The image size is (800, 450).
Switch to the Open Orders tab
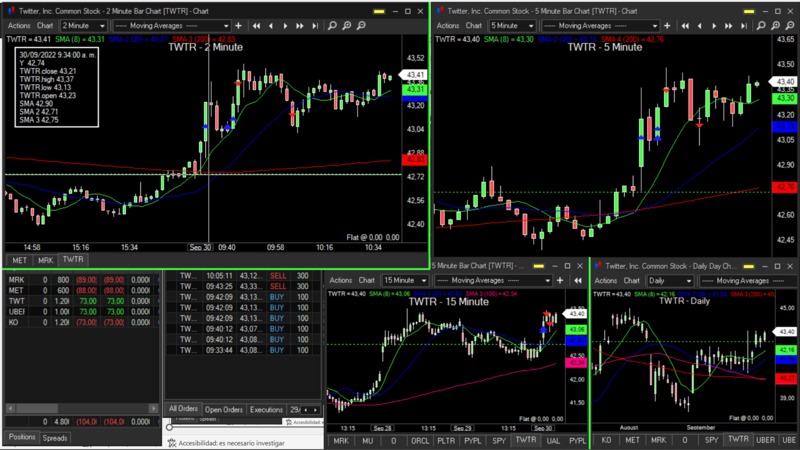(224, 410)
